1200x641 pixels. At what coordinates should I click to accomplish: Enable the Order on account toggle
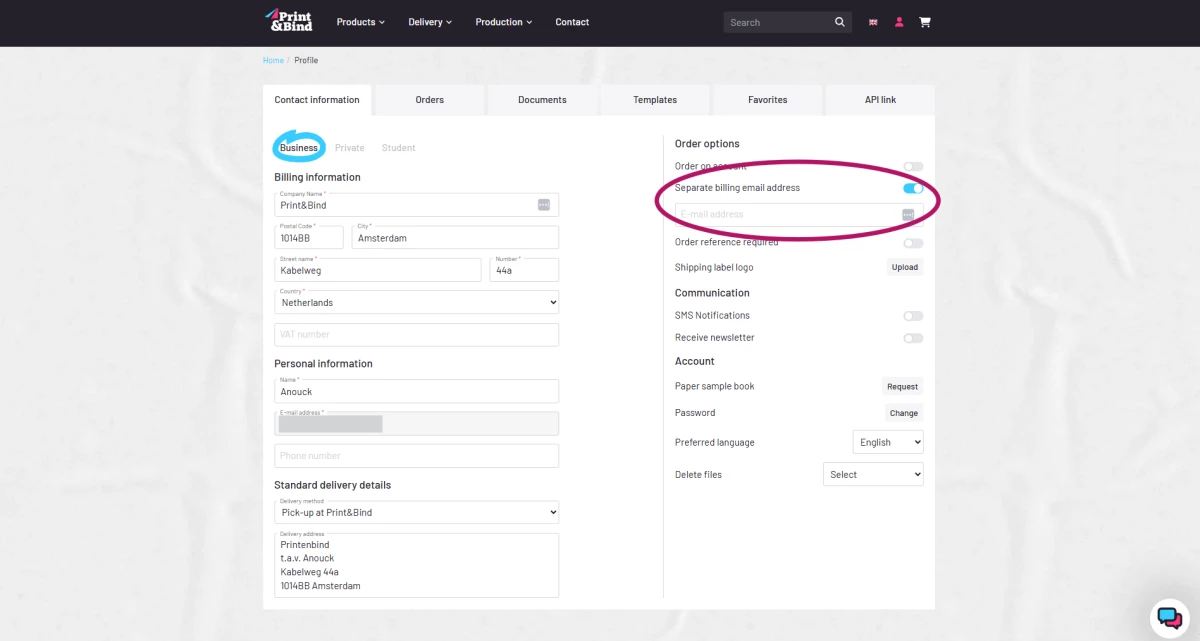pyautogui.click(x=913, y=166)
